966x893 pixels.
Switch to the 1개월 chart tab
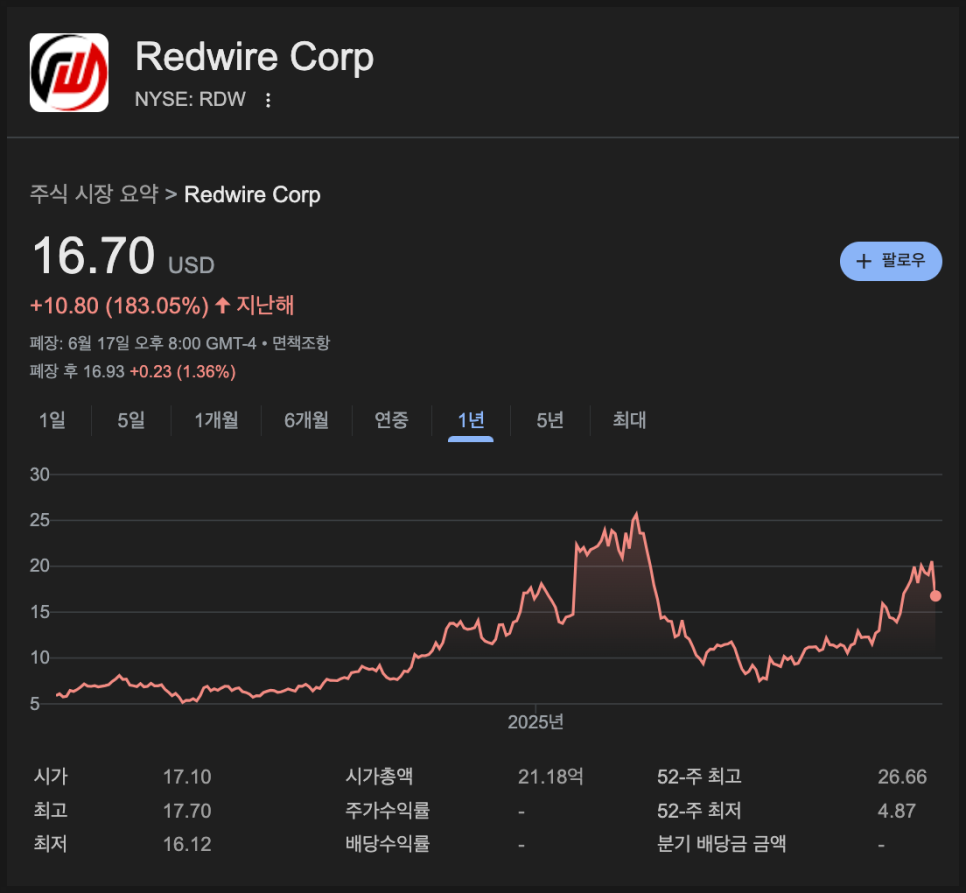(216, 420)
